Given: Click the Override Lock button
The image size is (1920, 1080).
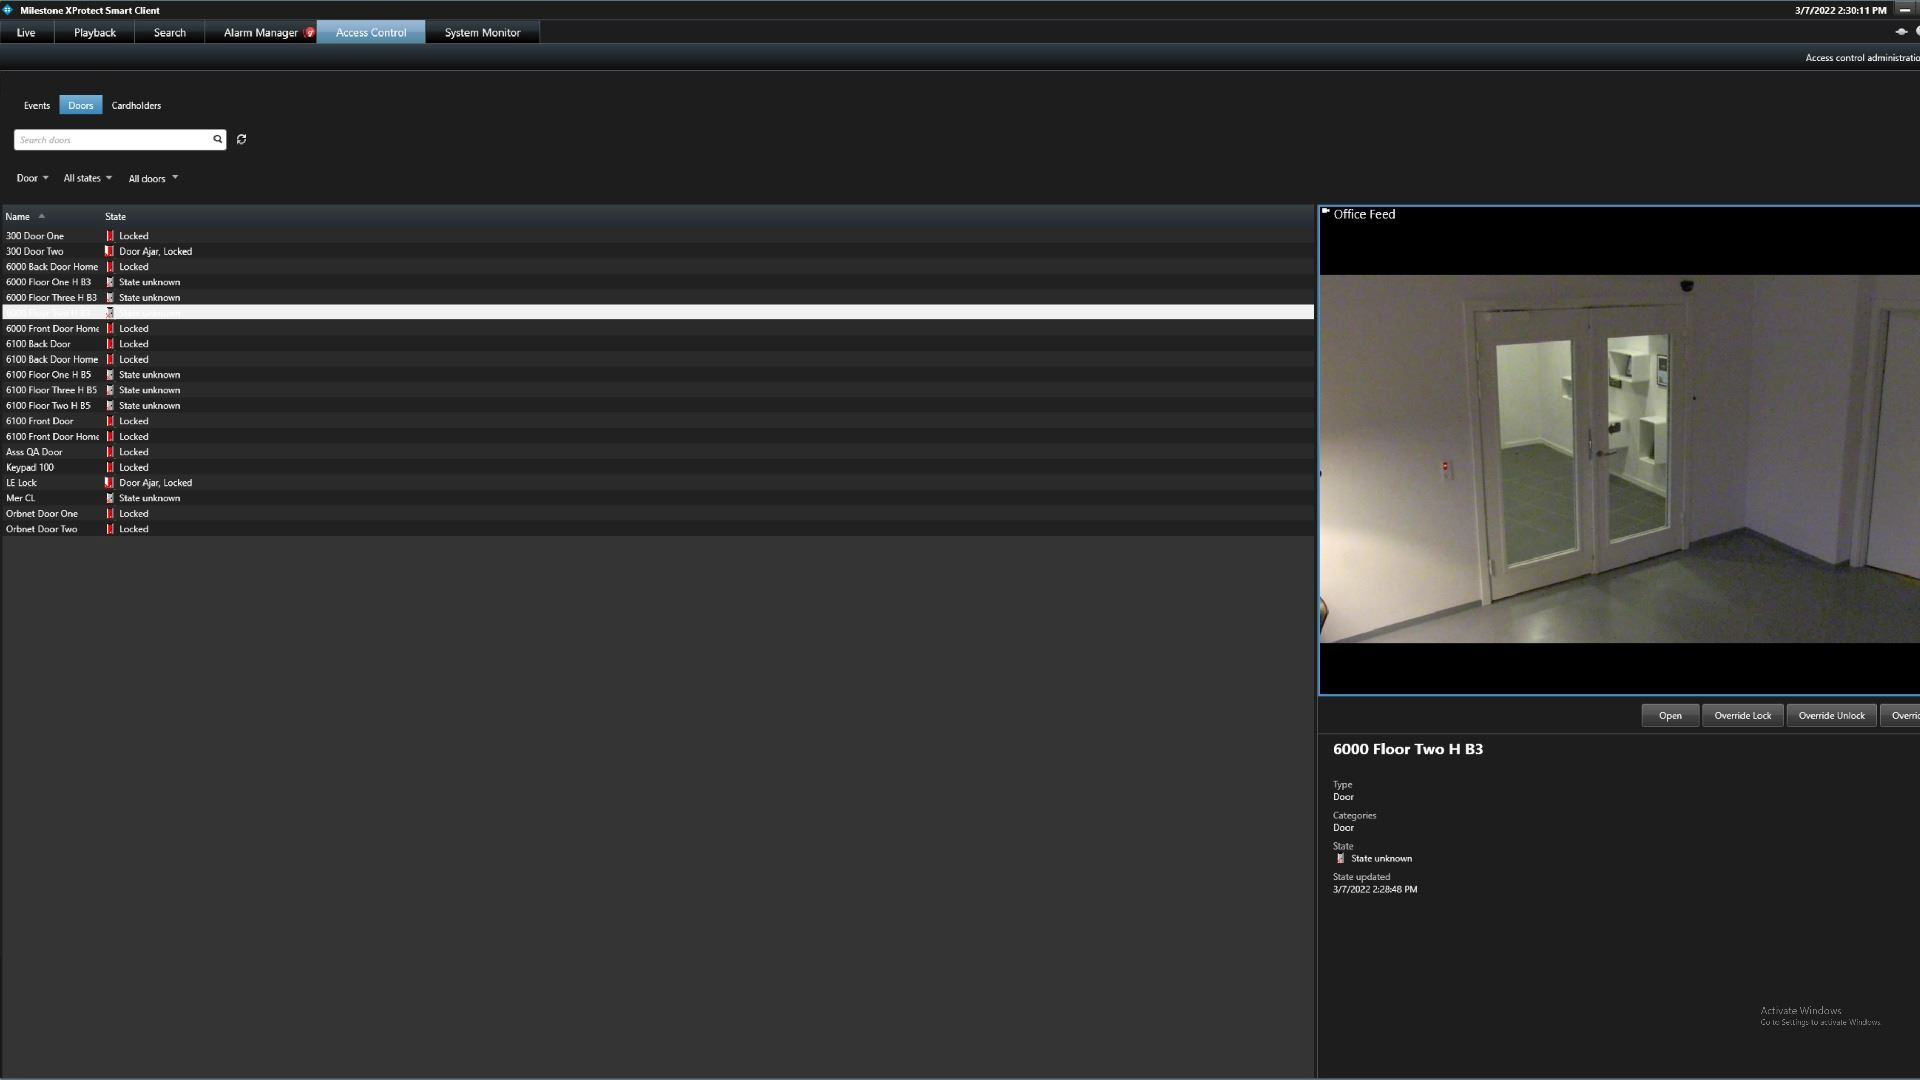Looking at the screenshot, I should pos(1742,715).
